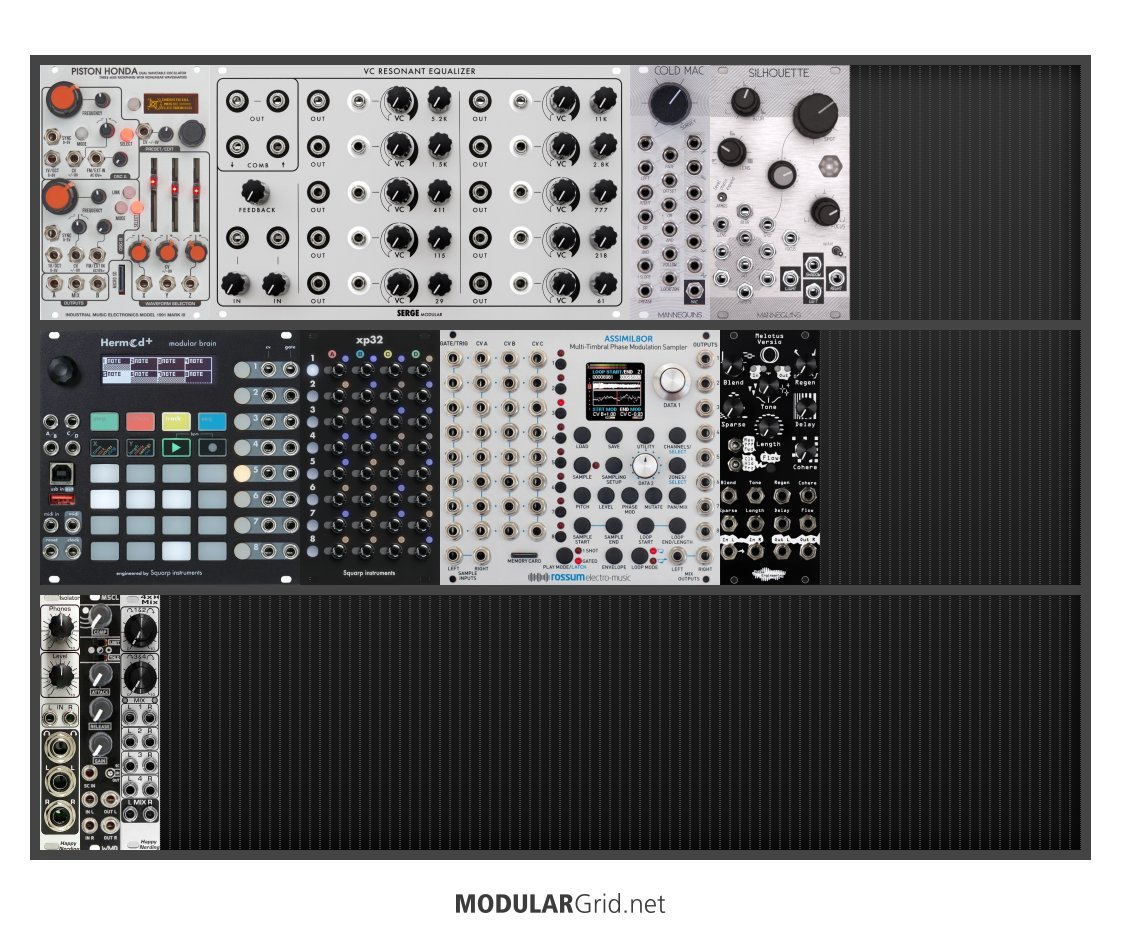Click the Assimil8or ENVELOPE button
Viewport: 1121px width, 925px height.
(613, 556)
